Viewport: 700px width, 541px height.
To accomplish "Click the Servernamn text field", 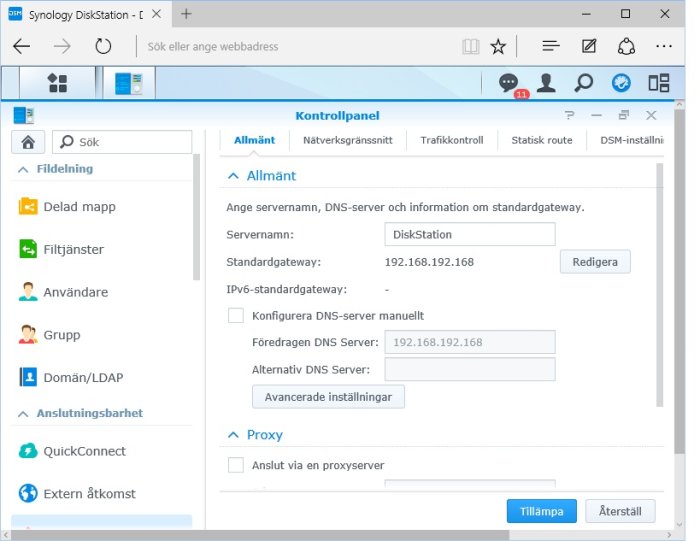I will point(470,234).
